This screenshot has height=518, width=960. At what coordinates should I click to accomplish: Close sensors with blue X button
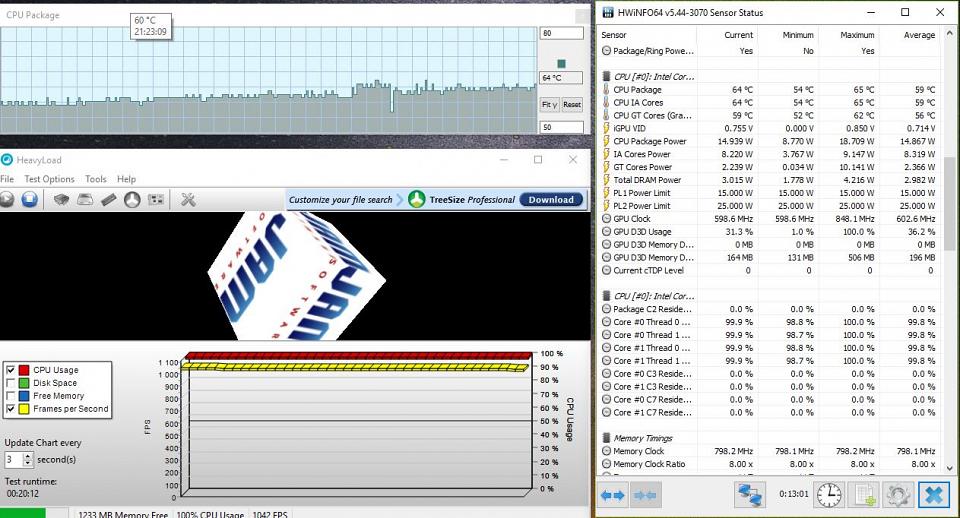933,495
